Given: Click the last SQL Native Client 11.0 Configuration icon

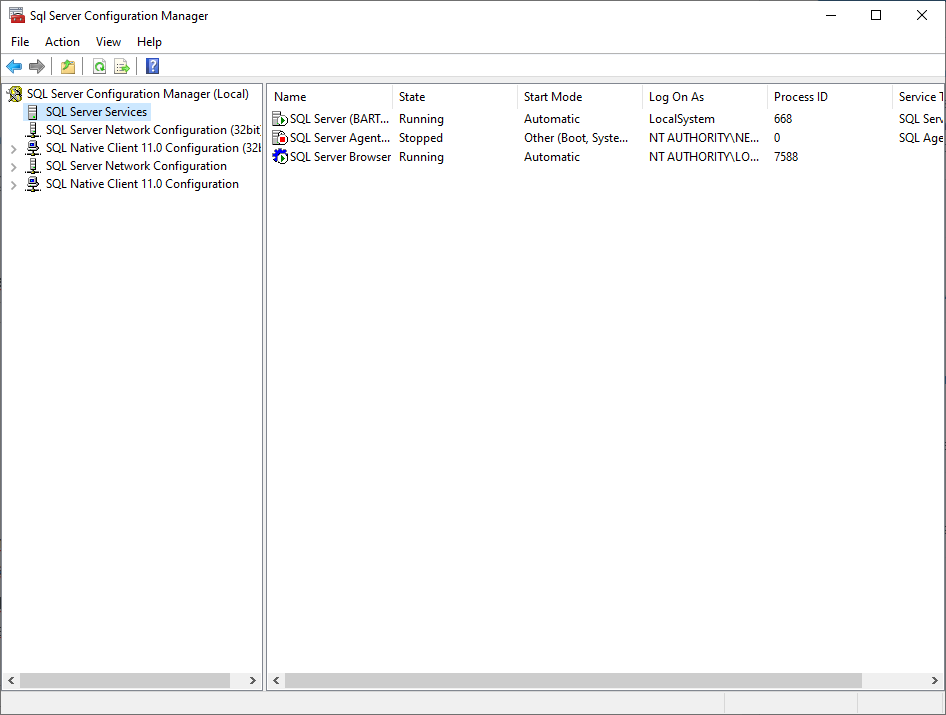Looking at the screenshot, I should pos(33,184).
